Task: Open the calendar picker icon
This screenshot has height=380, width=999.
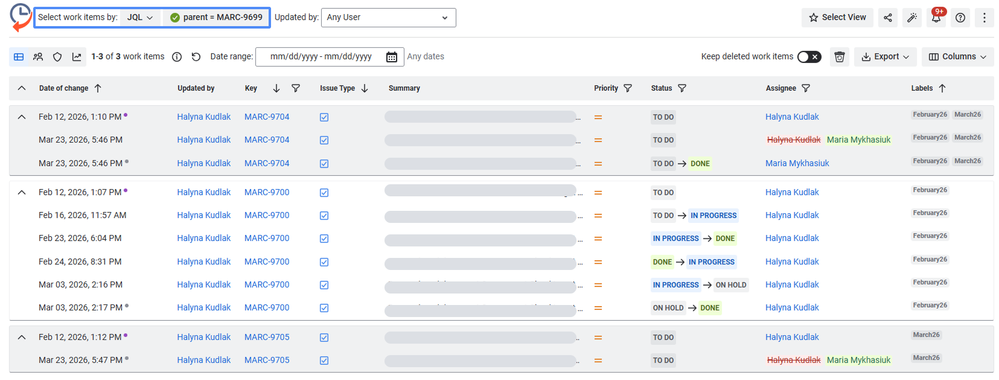Action: coord(391,57)
